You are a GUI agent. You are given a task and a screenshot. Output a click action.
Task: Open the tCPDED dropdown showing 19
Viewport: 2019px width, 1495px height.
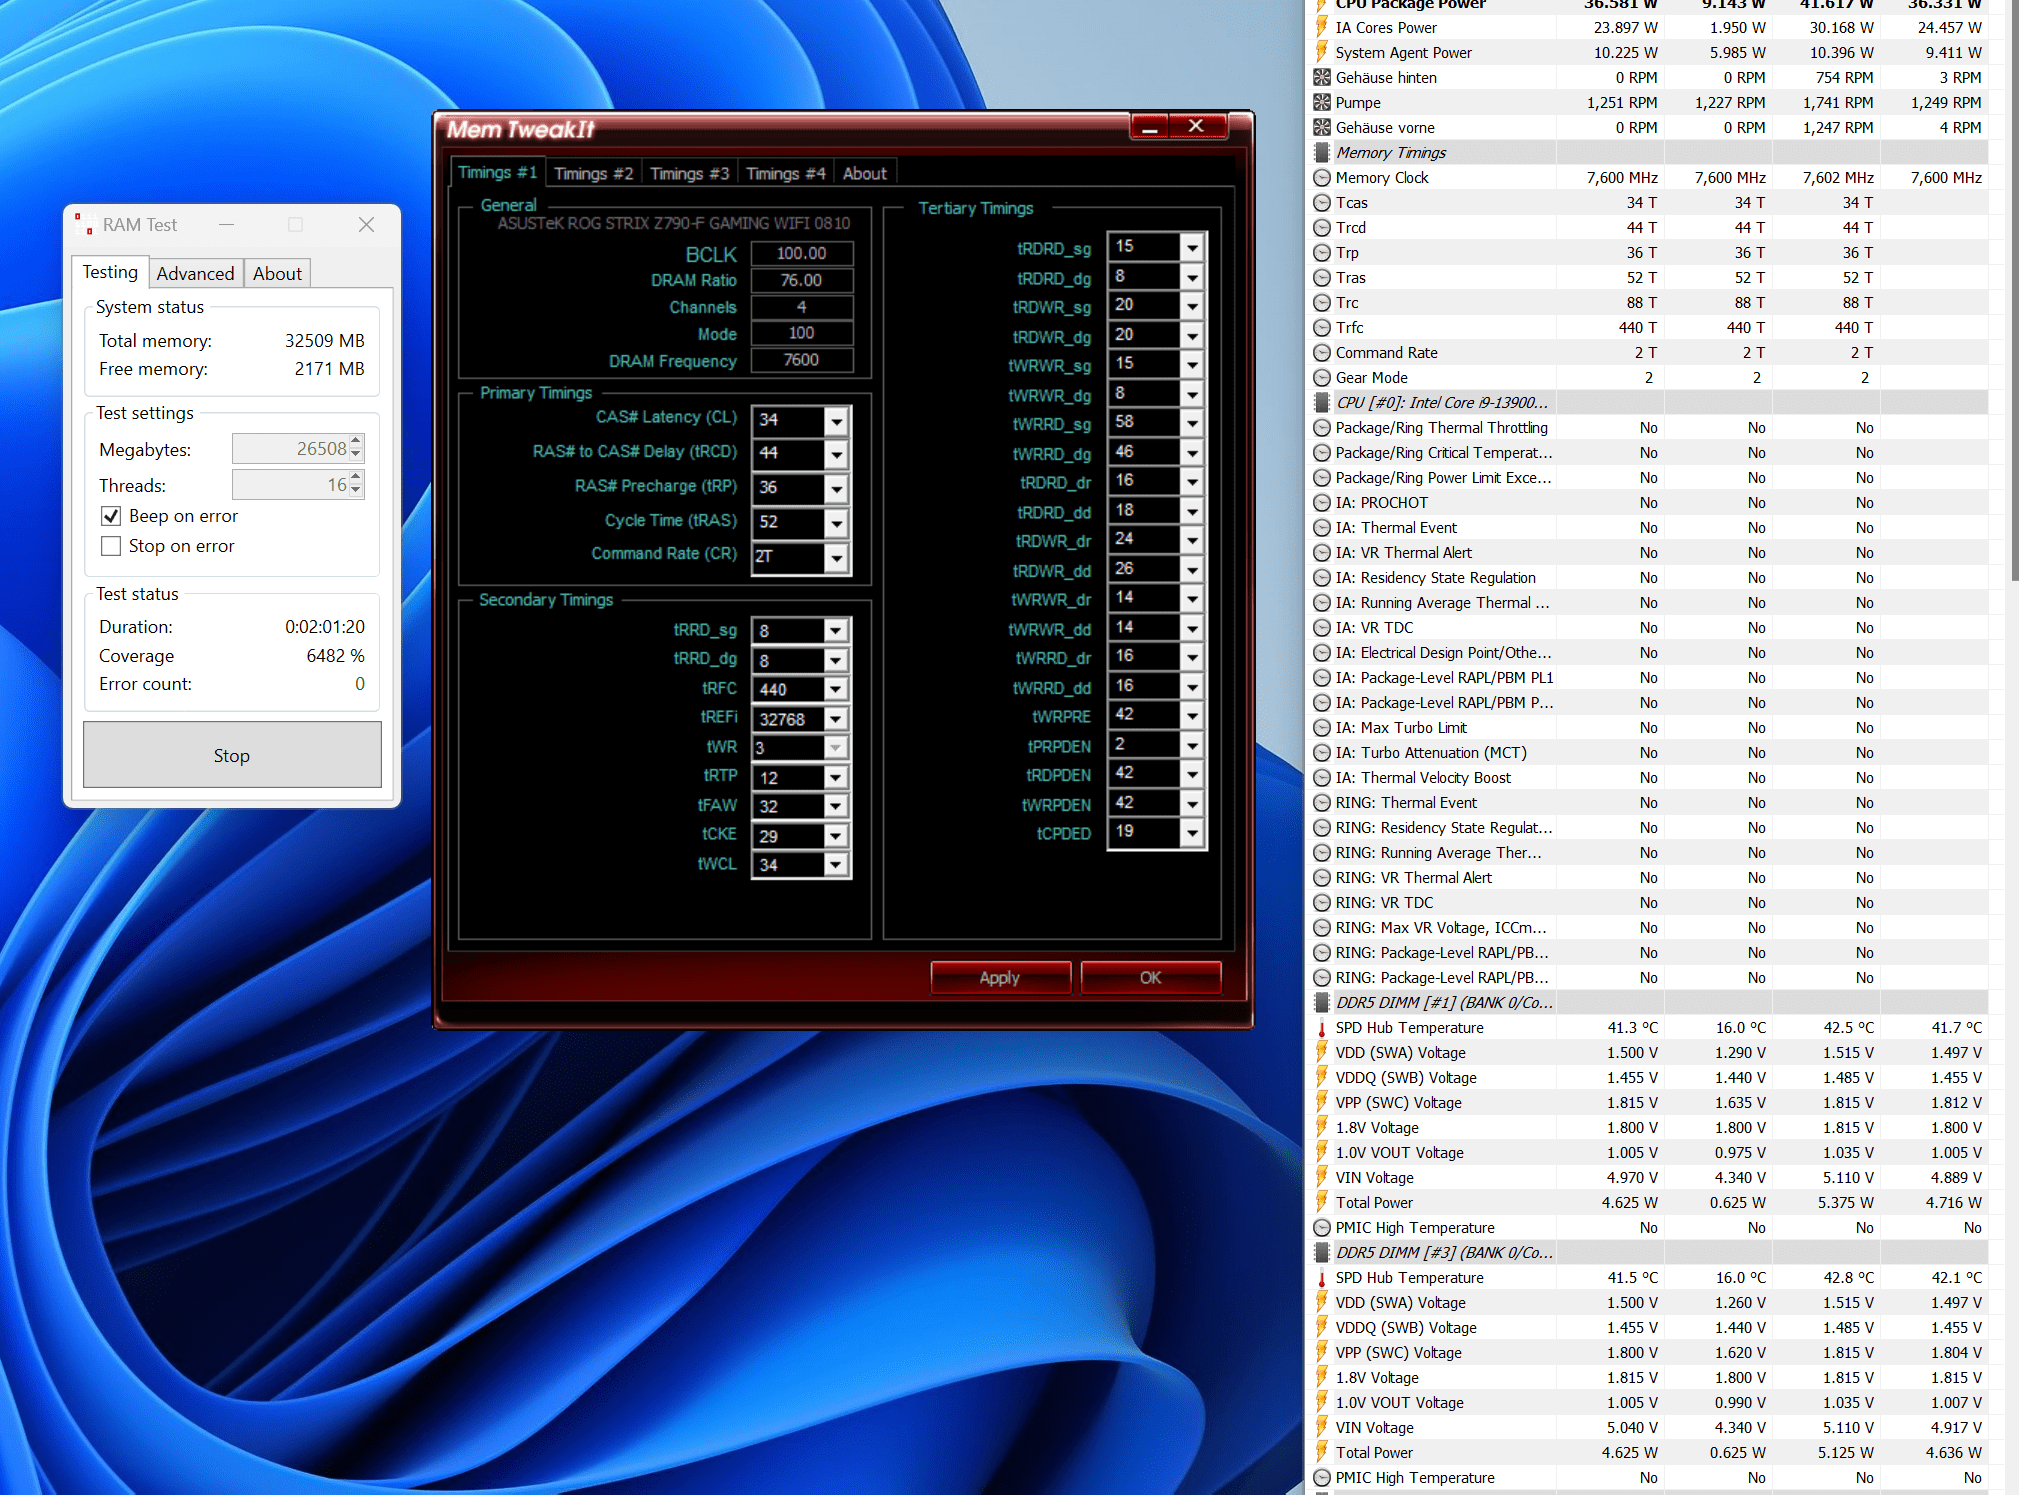pos(1192,833)
